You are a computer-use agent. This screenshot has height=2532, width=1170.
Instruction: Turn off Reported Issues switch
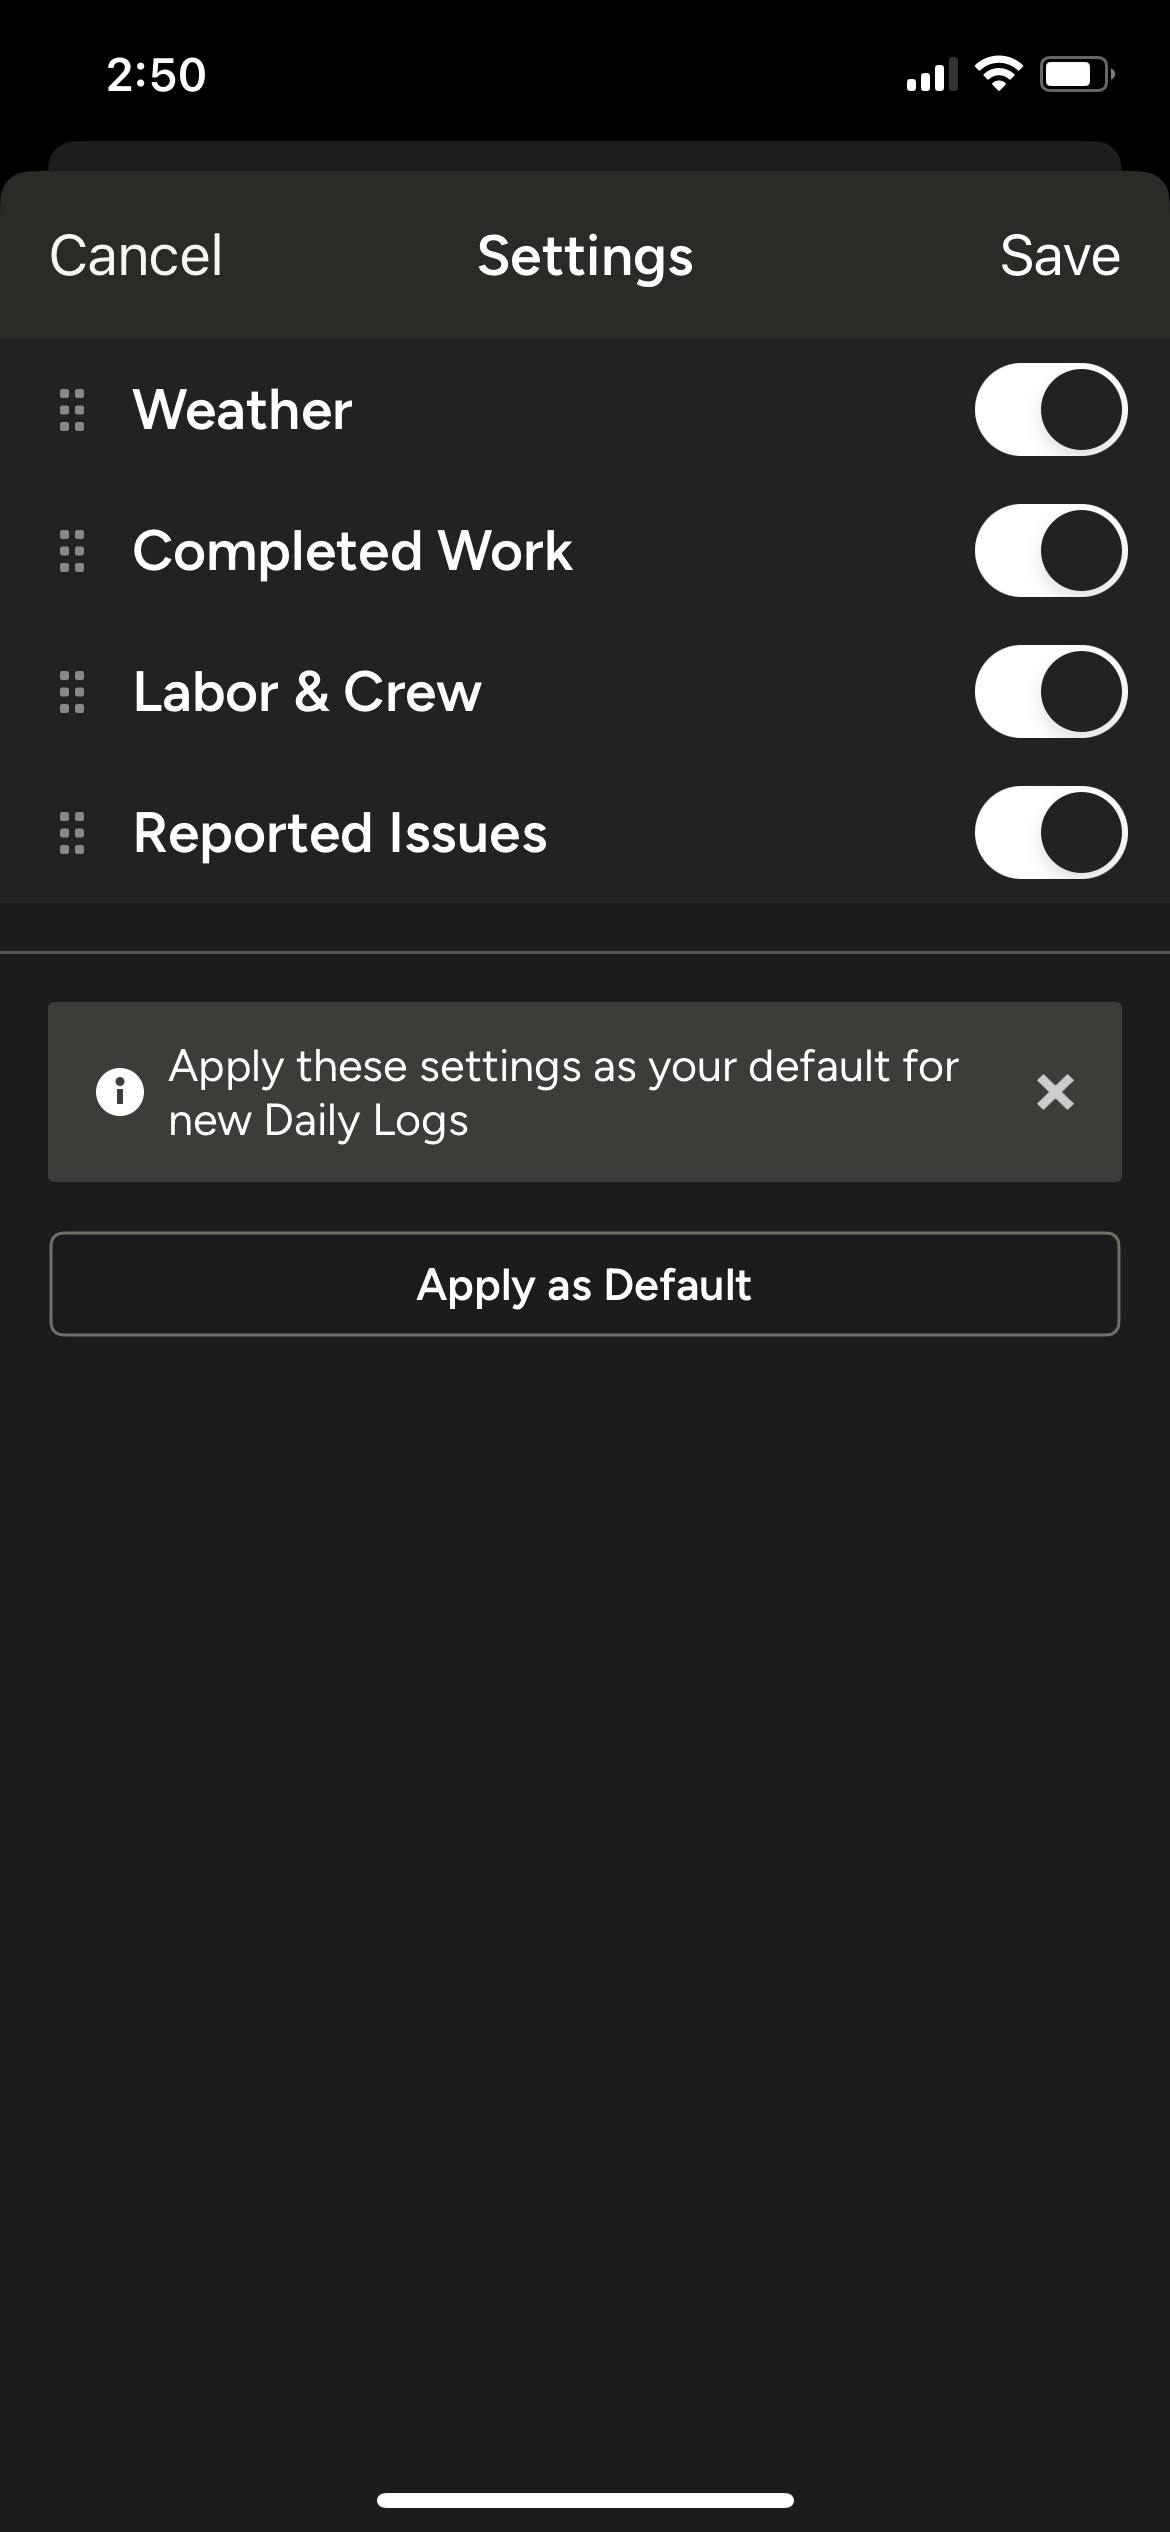(x=1050, y=833)
